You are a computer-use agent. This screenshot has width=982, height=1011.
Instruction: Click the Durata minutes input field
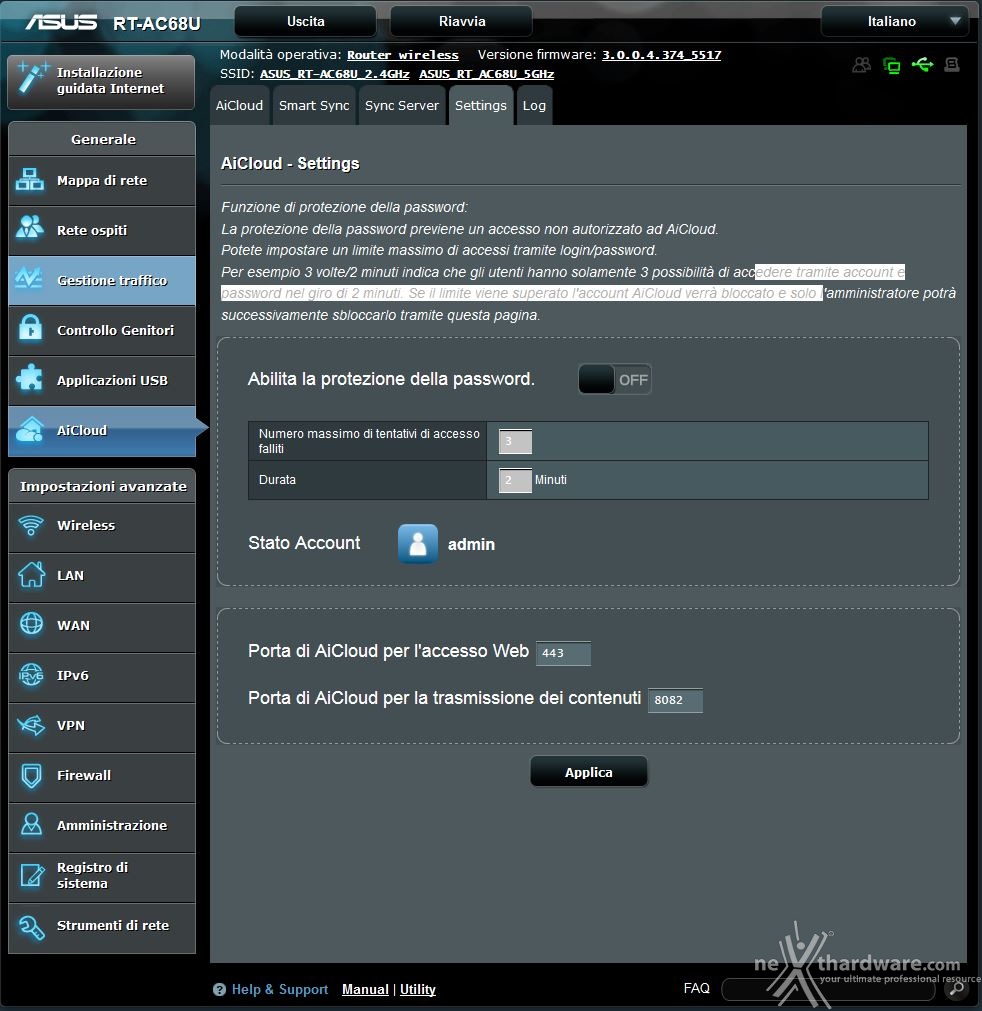pos(515,480)
